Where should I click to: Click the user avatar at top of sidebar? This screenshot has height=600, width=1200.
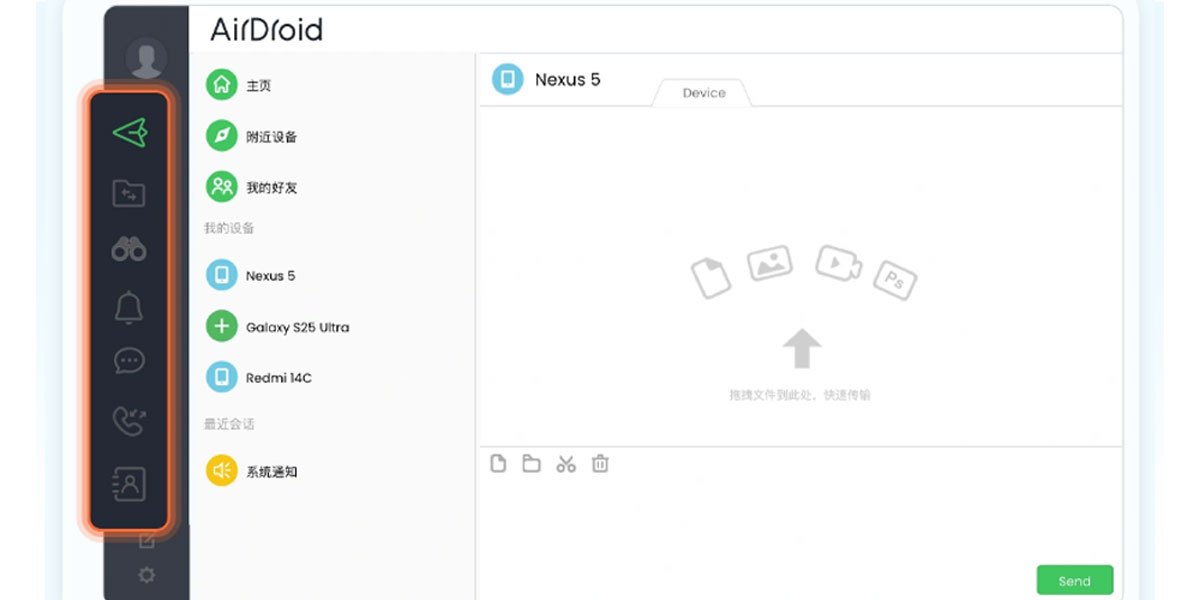146,58
